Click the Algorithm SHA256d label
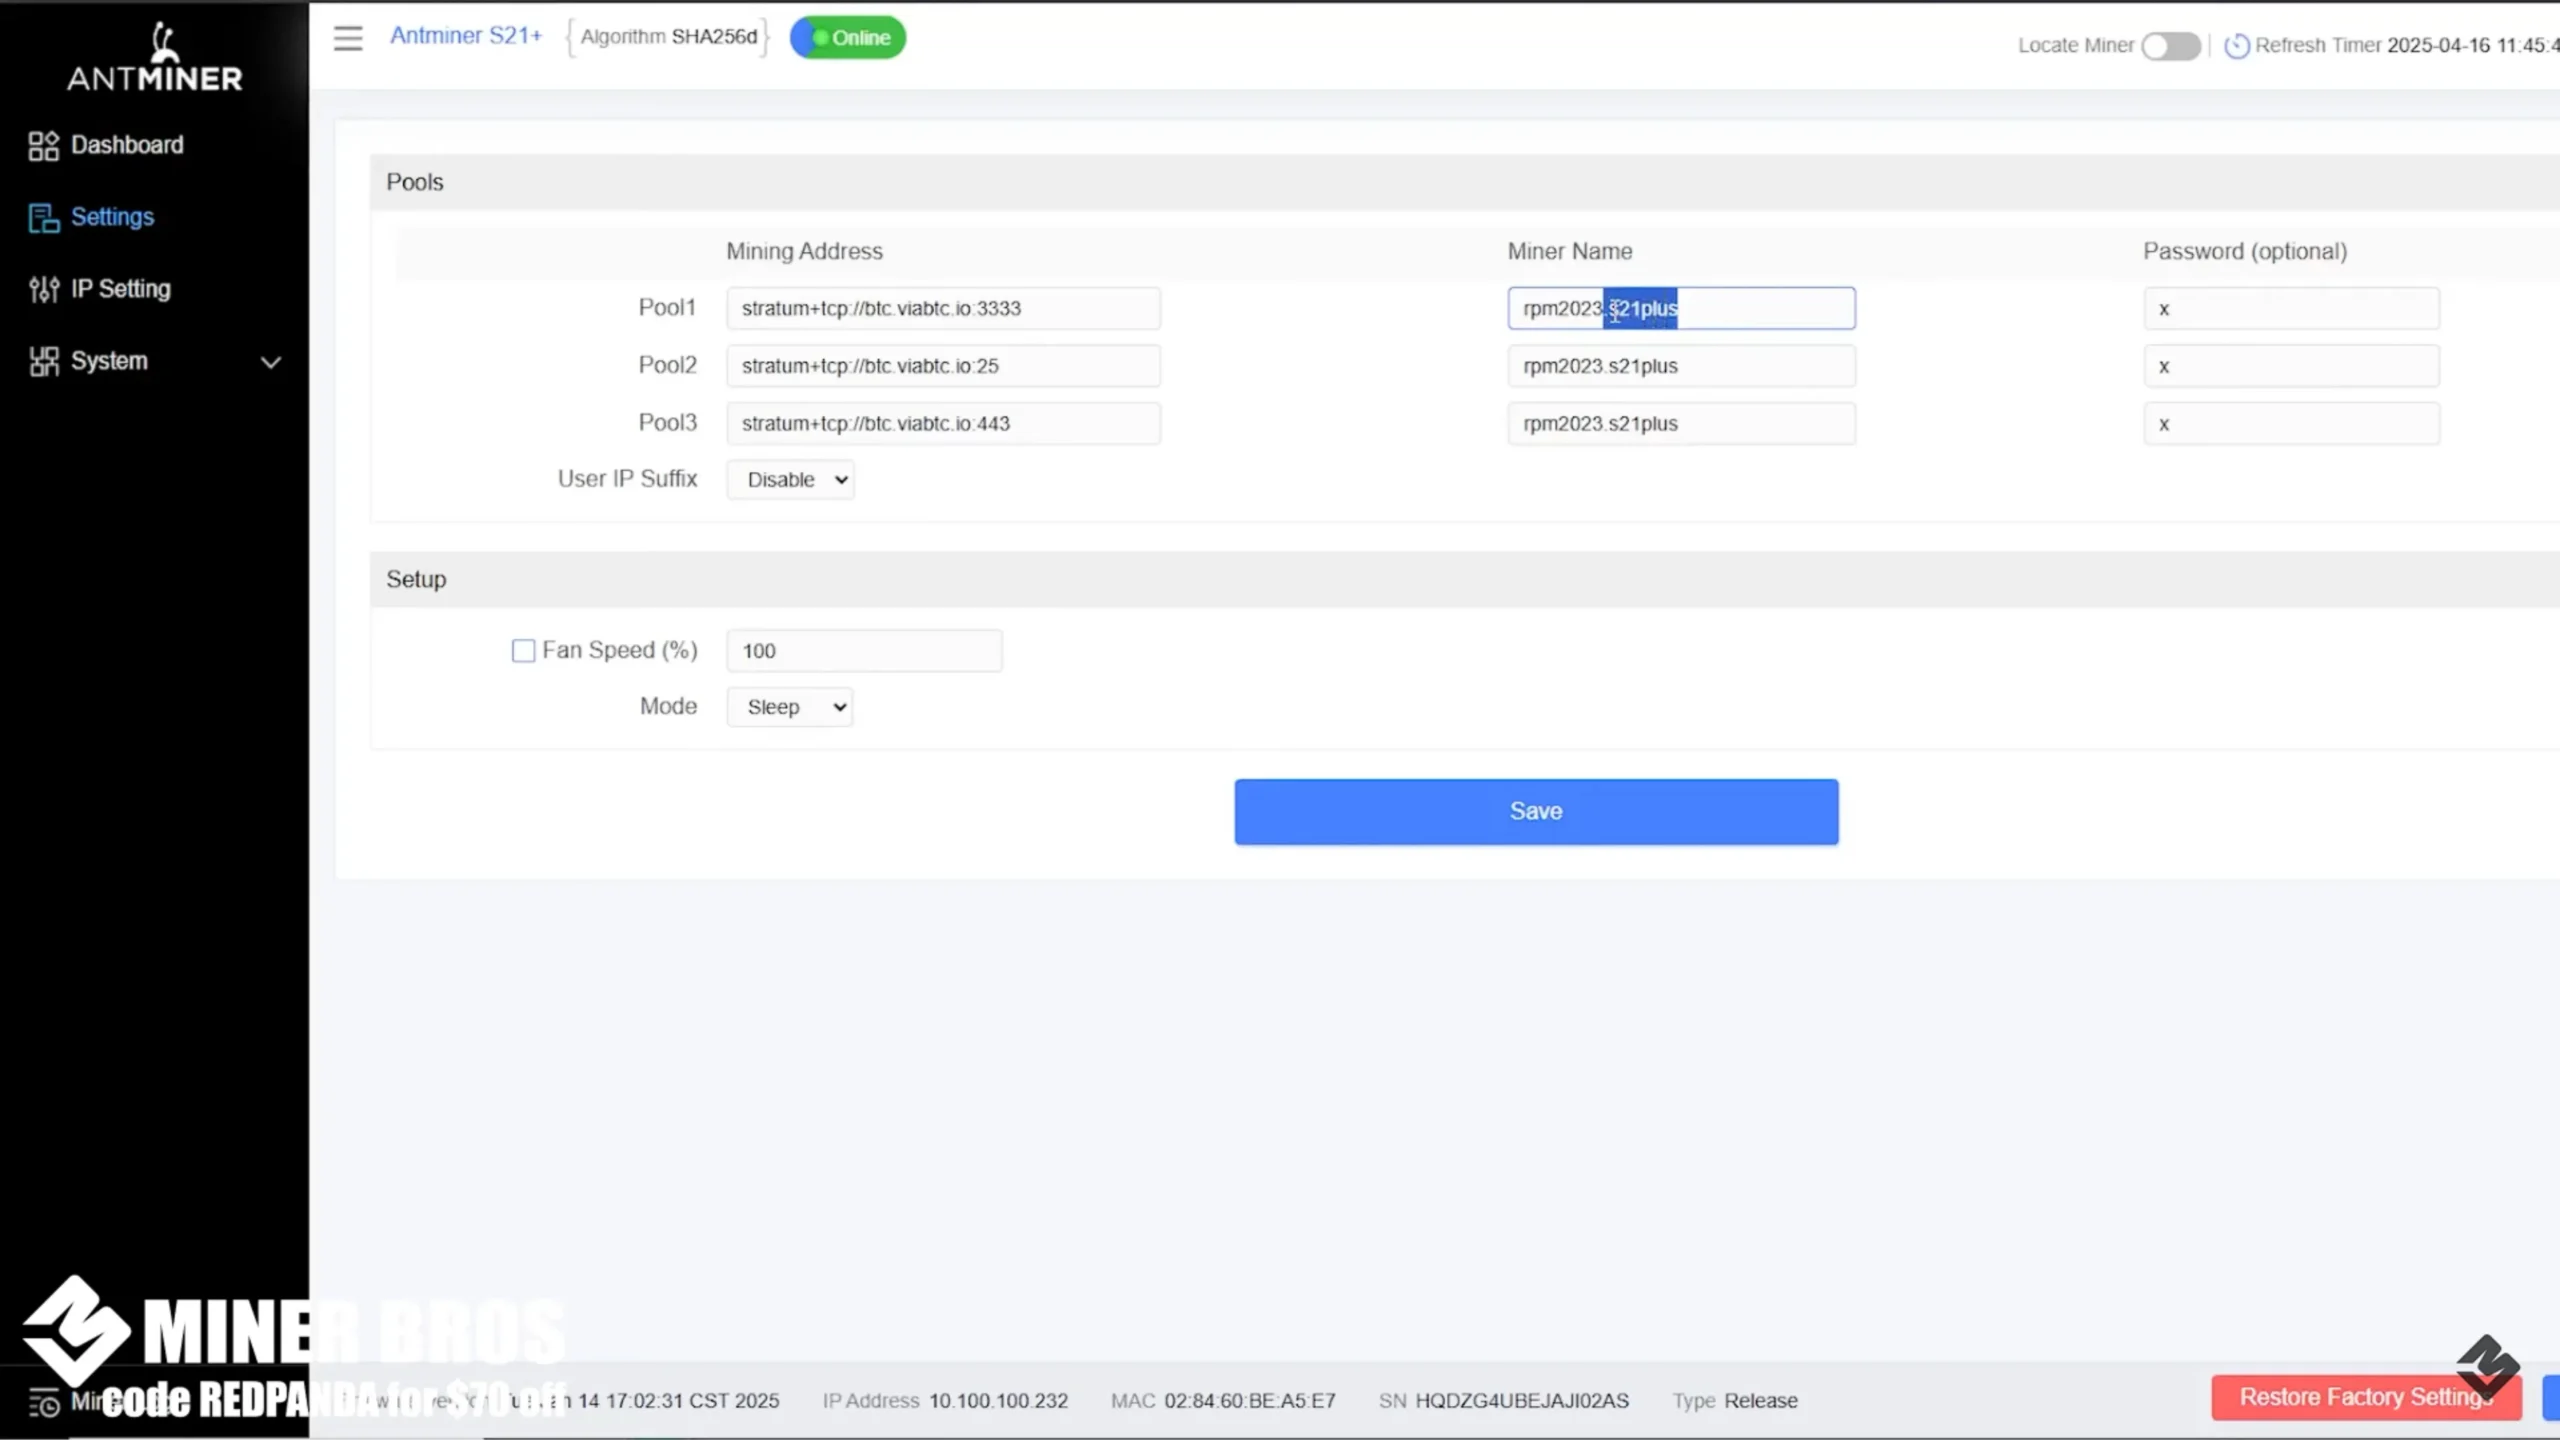The width and height of the screenshot is (2560, 1440). [x=668, y=37]
